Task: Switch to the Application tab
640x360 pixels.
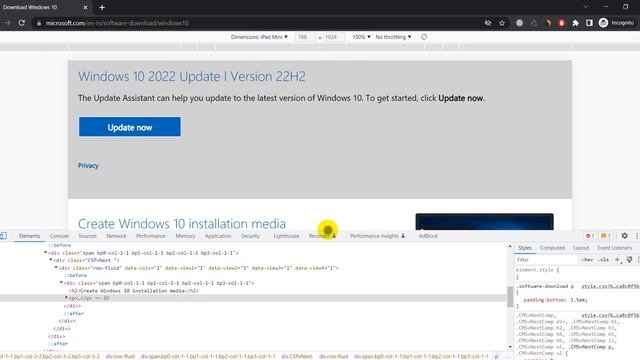Action: coord(218,236)
